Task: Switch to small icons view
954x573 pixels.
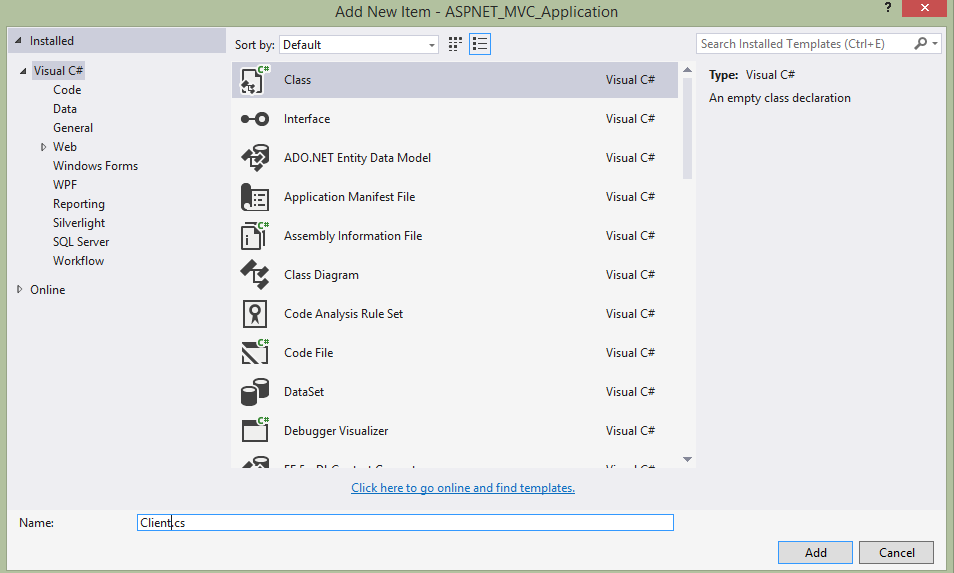Action: [456, 44]
